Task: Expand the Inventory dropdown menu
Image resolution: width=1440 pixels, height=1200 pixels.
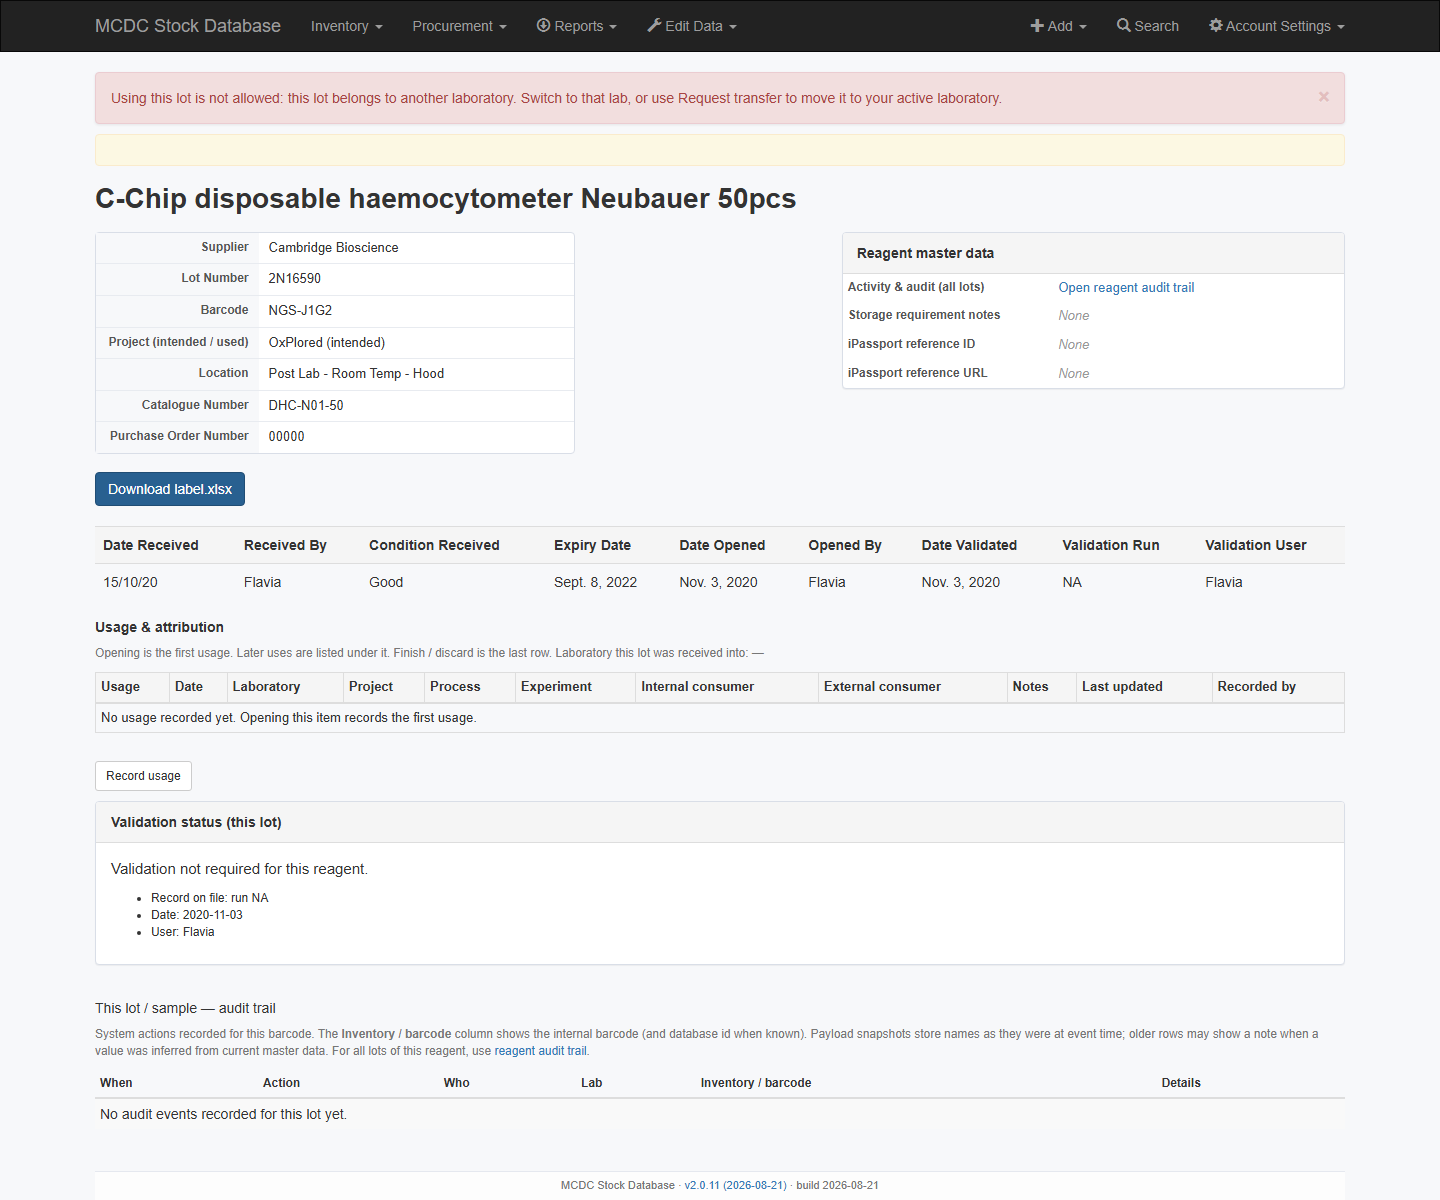Action: [346, 26]
